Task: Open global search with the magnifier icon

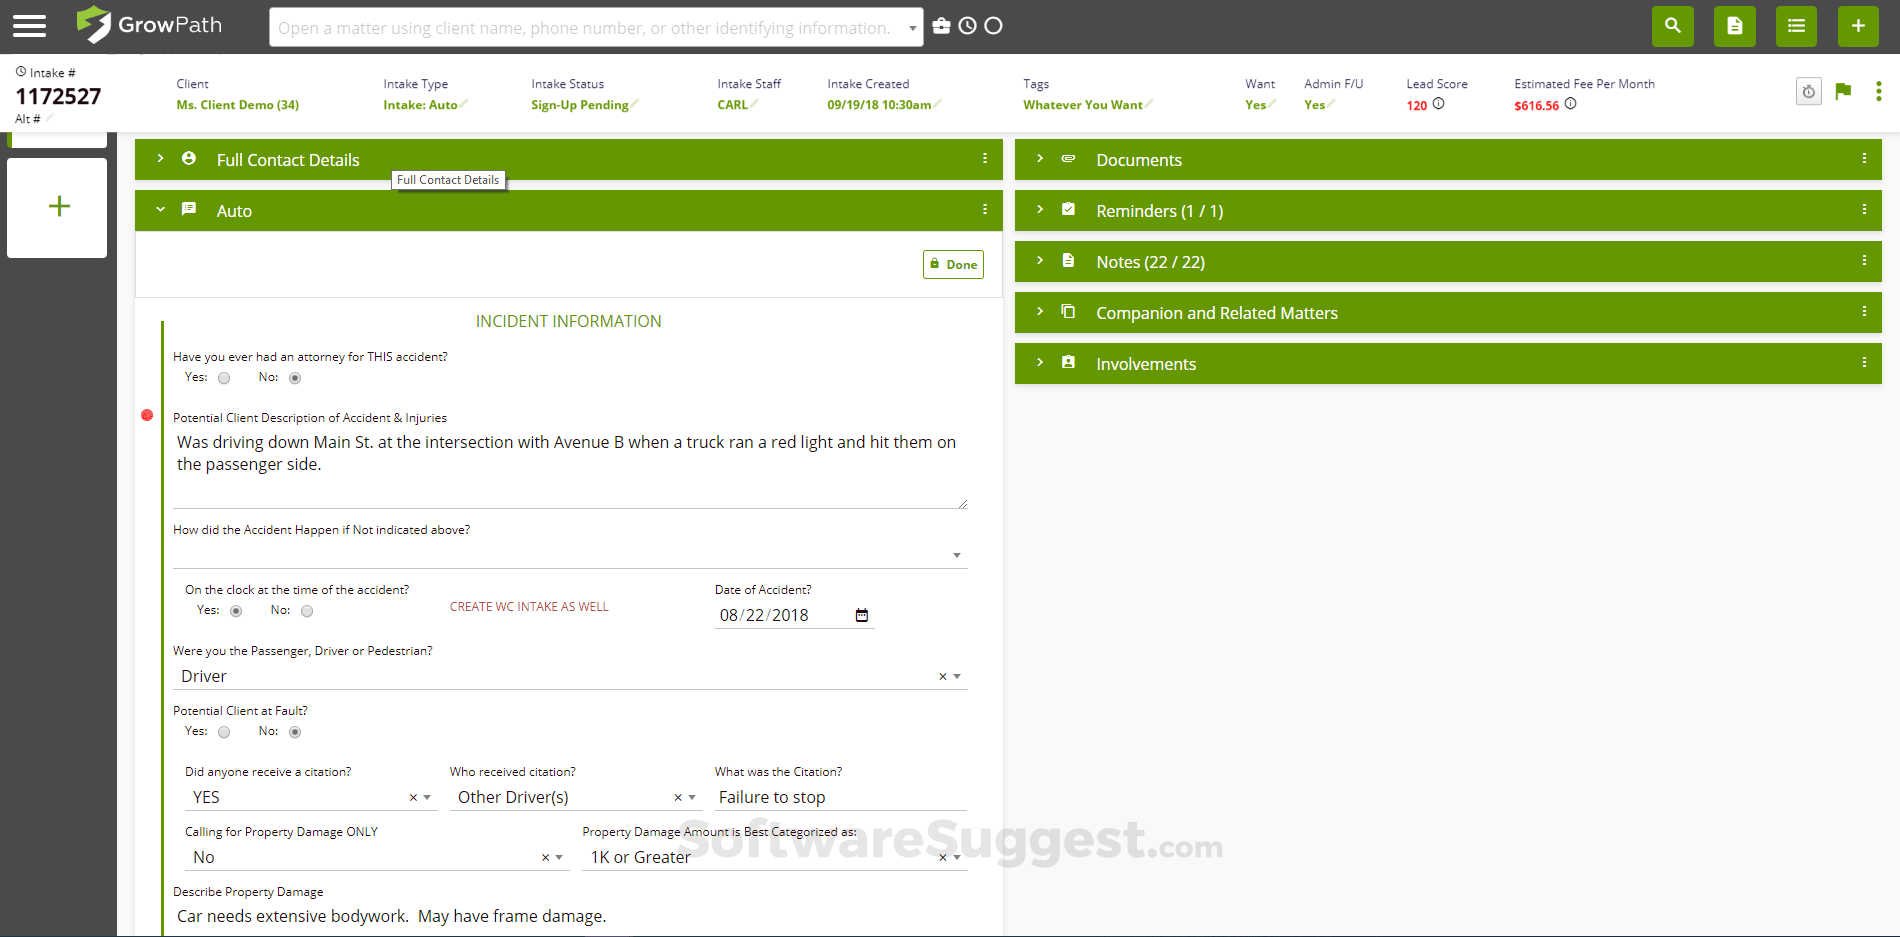Action: 1672,26
